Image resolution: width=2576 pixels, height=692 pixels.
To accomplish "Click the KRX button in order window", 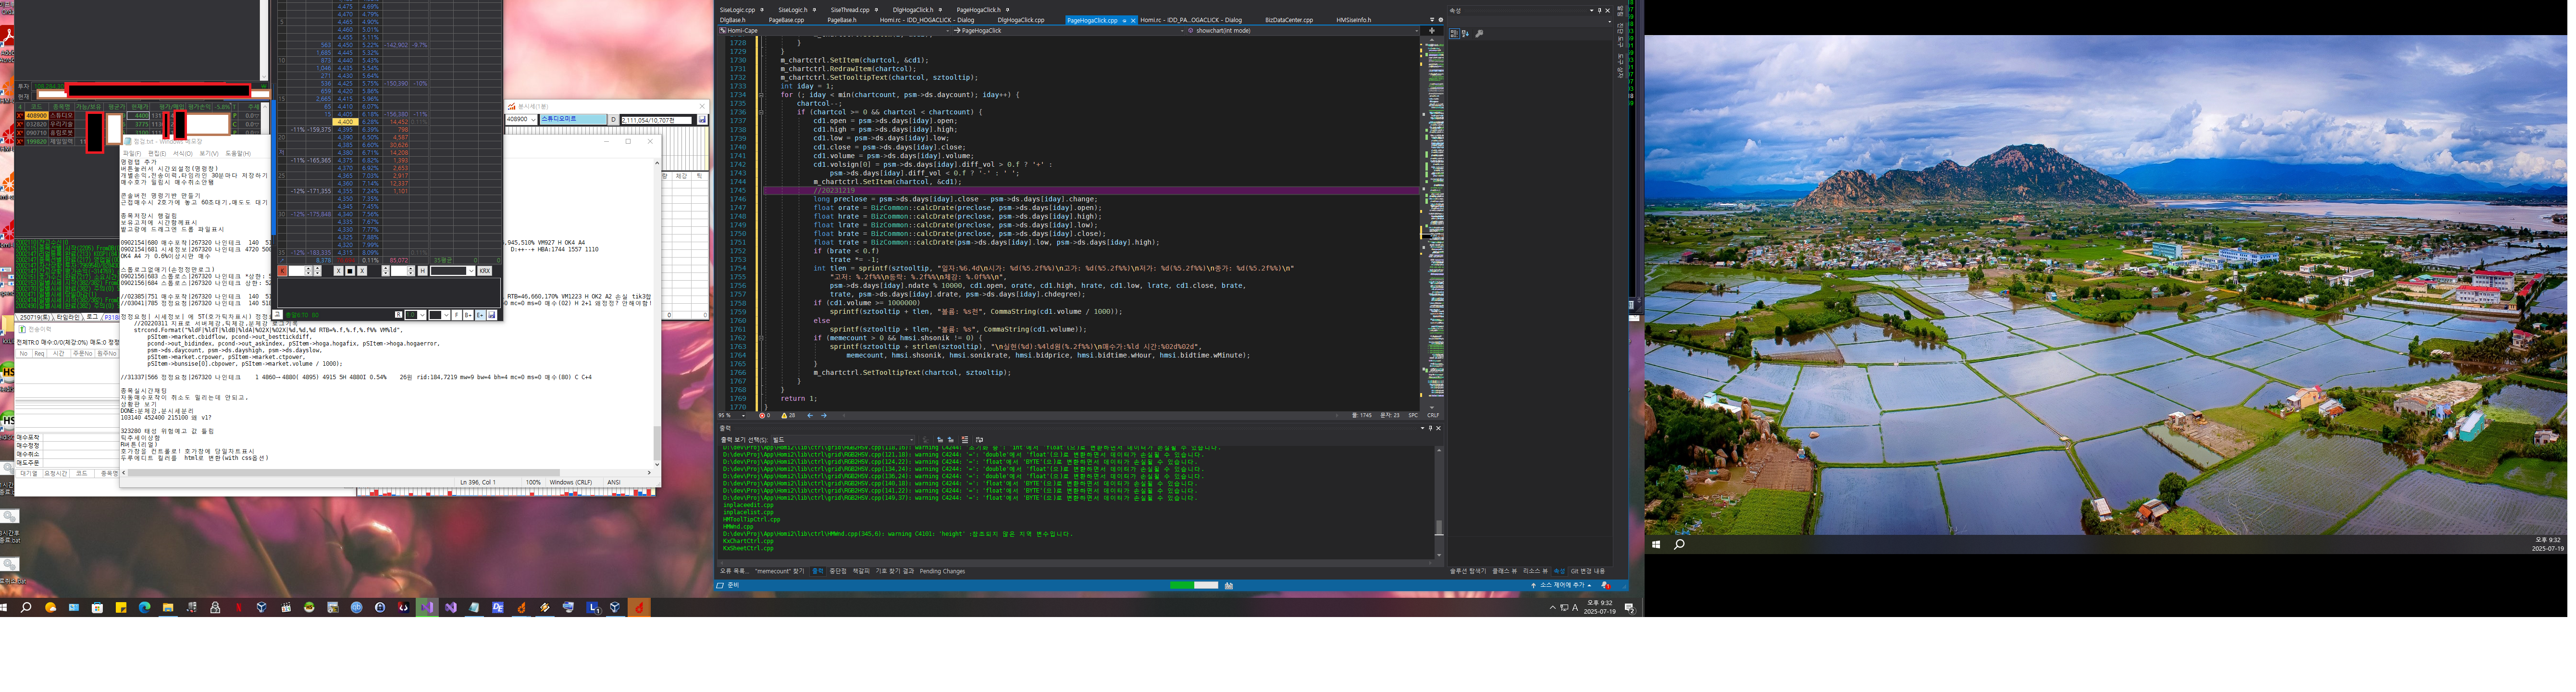I will tap(485, 271).
